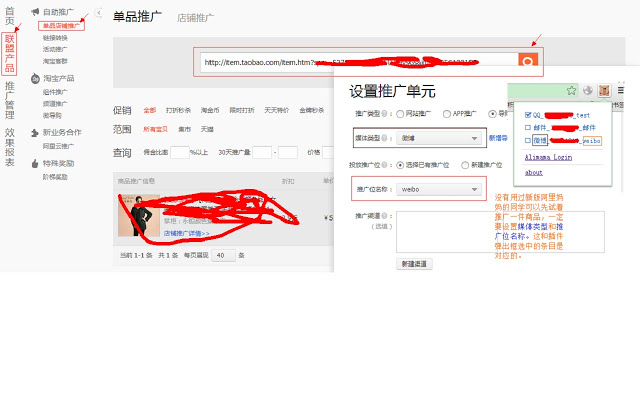The image size is (640, 400).
Task: Filter promotions by 金牌秒杀
Action: click(x=311, y=110)
